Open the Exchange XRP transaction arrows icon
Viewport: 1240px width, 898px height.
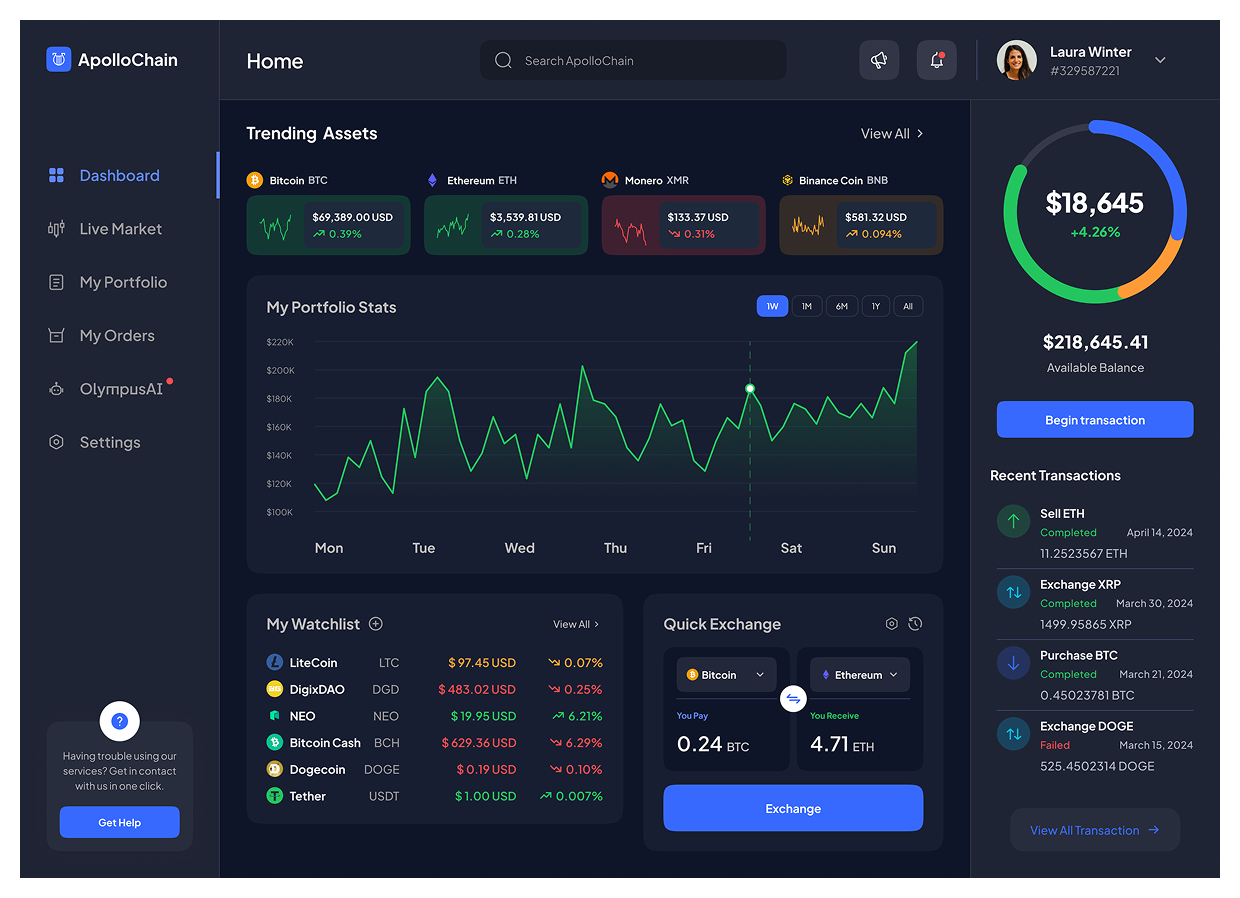pyautogui.click(x=1013, y=592)
